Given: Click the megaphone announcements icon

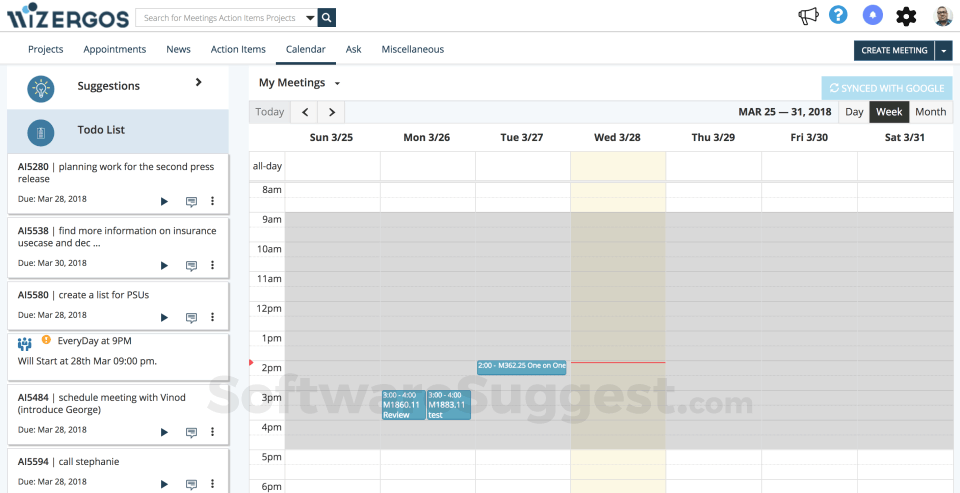Looking at the screenshot, I should 808,16.
